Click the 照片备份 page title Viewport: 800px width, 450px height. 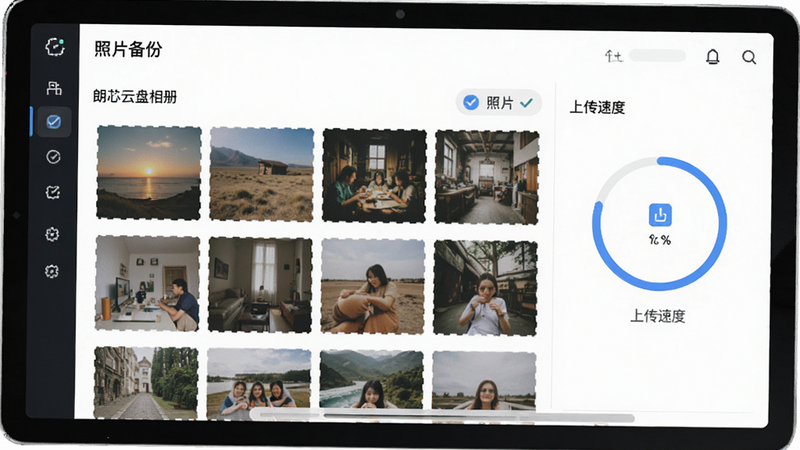point(128,49)
